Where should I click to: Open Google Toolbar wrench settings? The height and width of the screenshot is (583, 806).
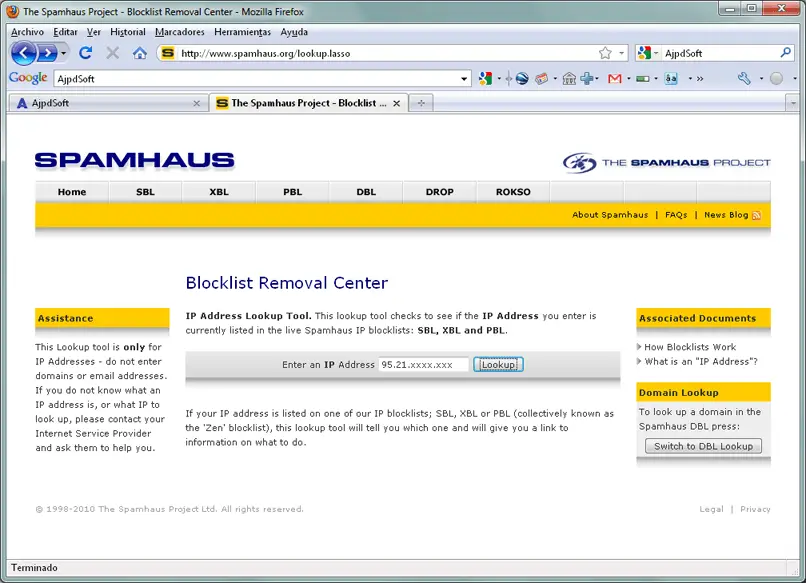(744, 78)
